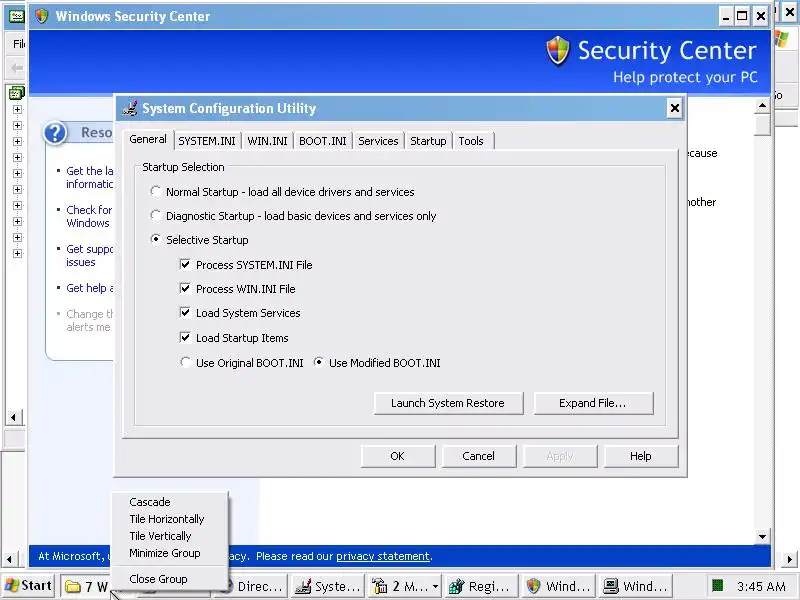Open the Get help link
Screen dimensions: 800x600
coord(89,288)
